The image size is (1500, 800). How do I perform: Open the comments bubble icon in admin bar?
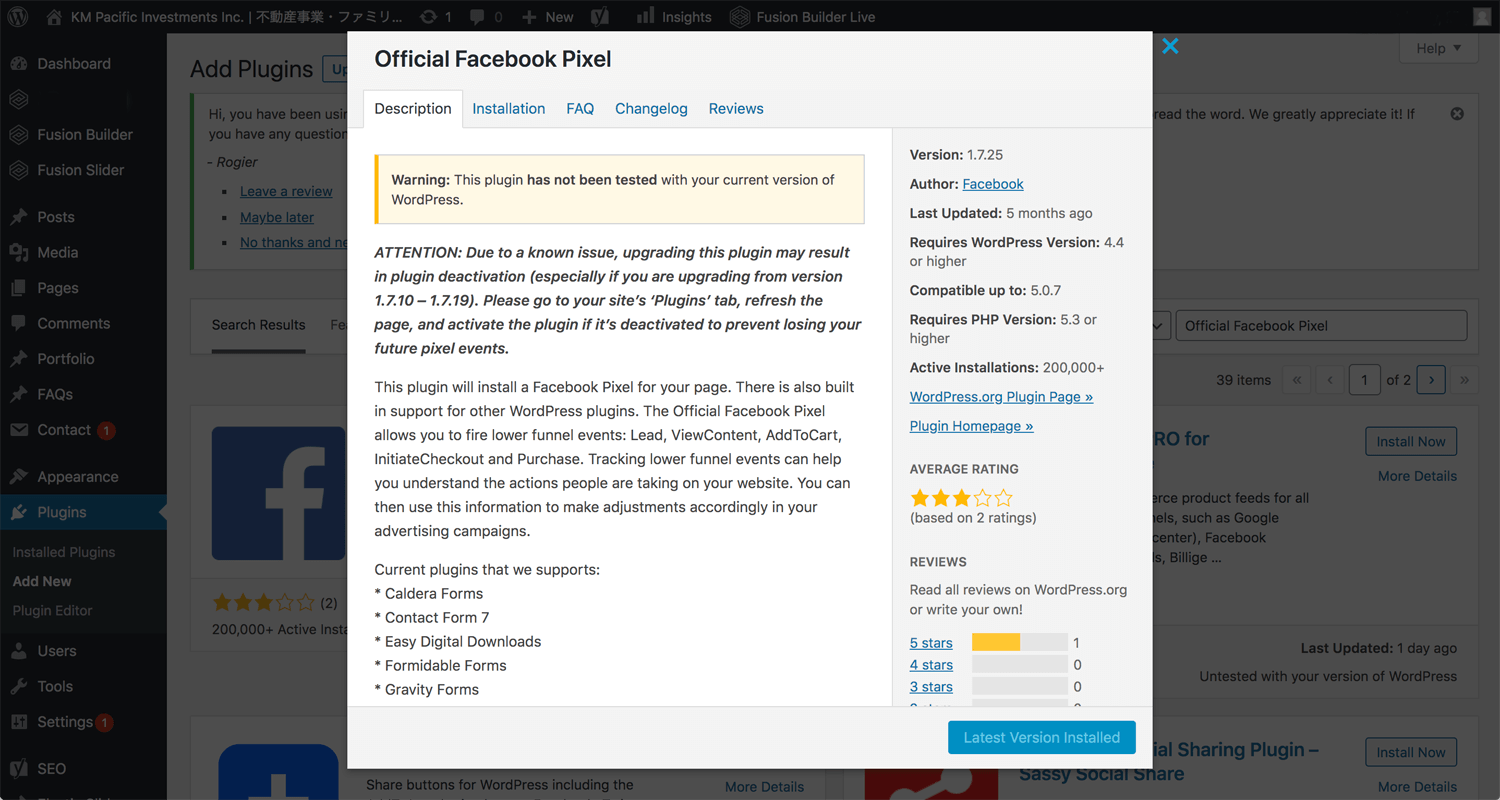[476, 17]
